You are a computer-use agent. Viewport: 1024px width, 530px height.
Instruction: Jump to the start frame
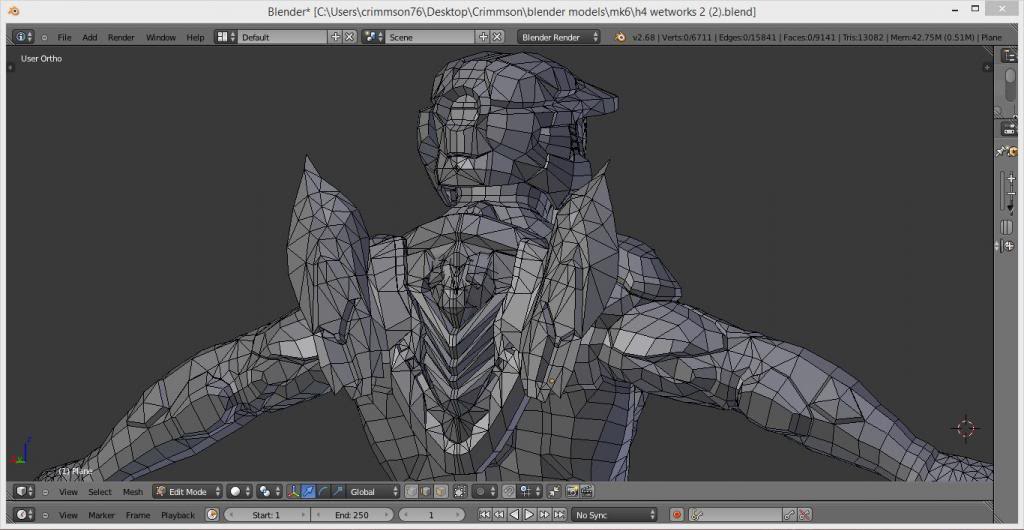485,515
